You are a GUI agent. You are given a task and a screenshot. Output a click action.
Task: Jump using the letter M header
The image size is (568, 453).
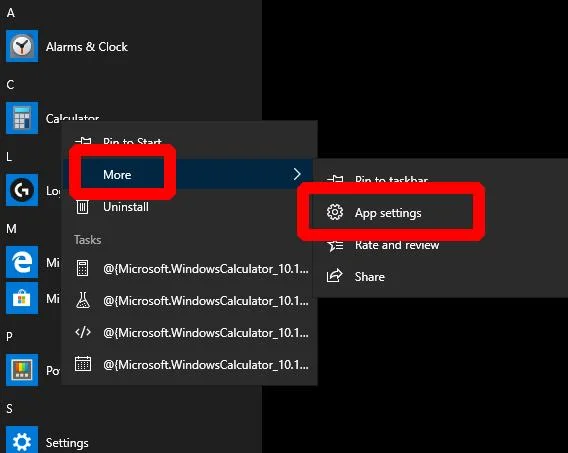(11, 228)
